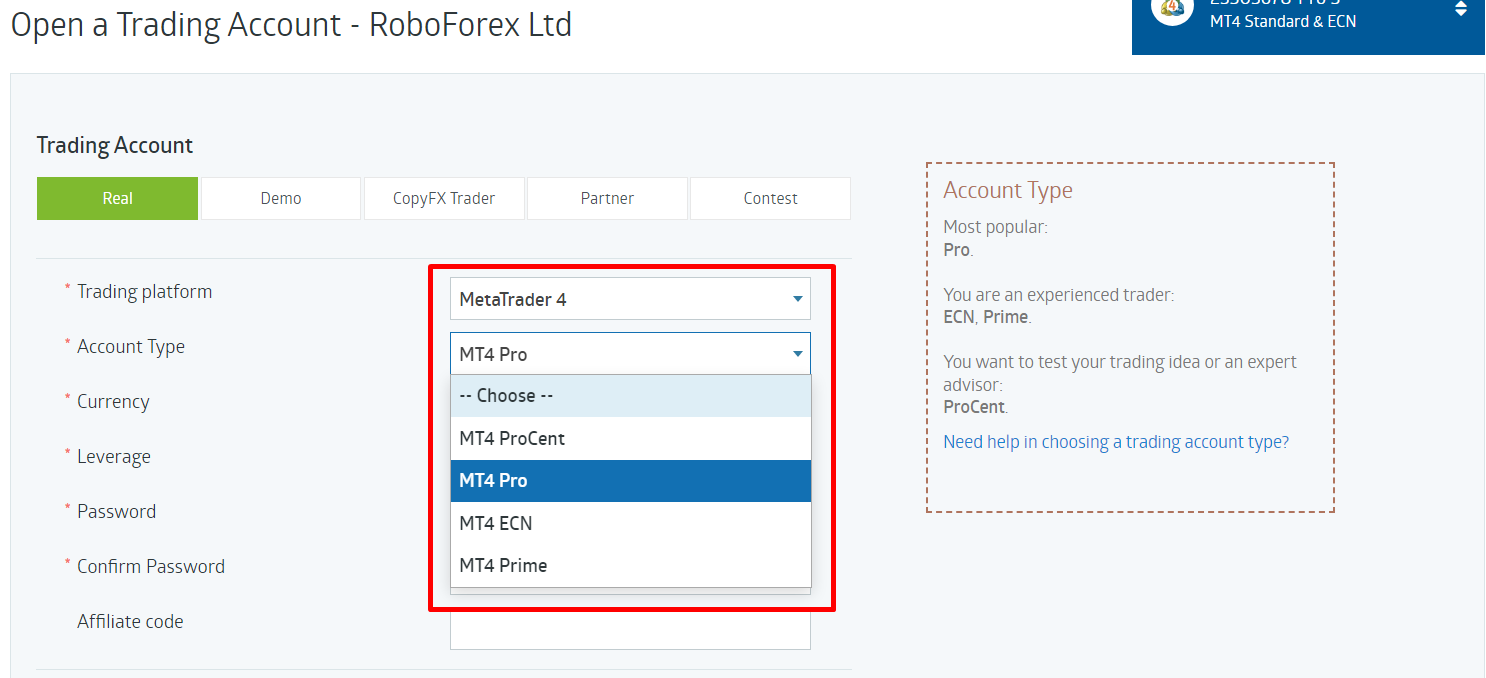Image resolution: width=1486 pixels, height=678 pixels.
Task: Pick MT4 Prime account type
Action: [630, 565]
